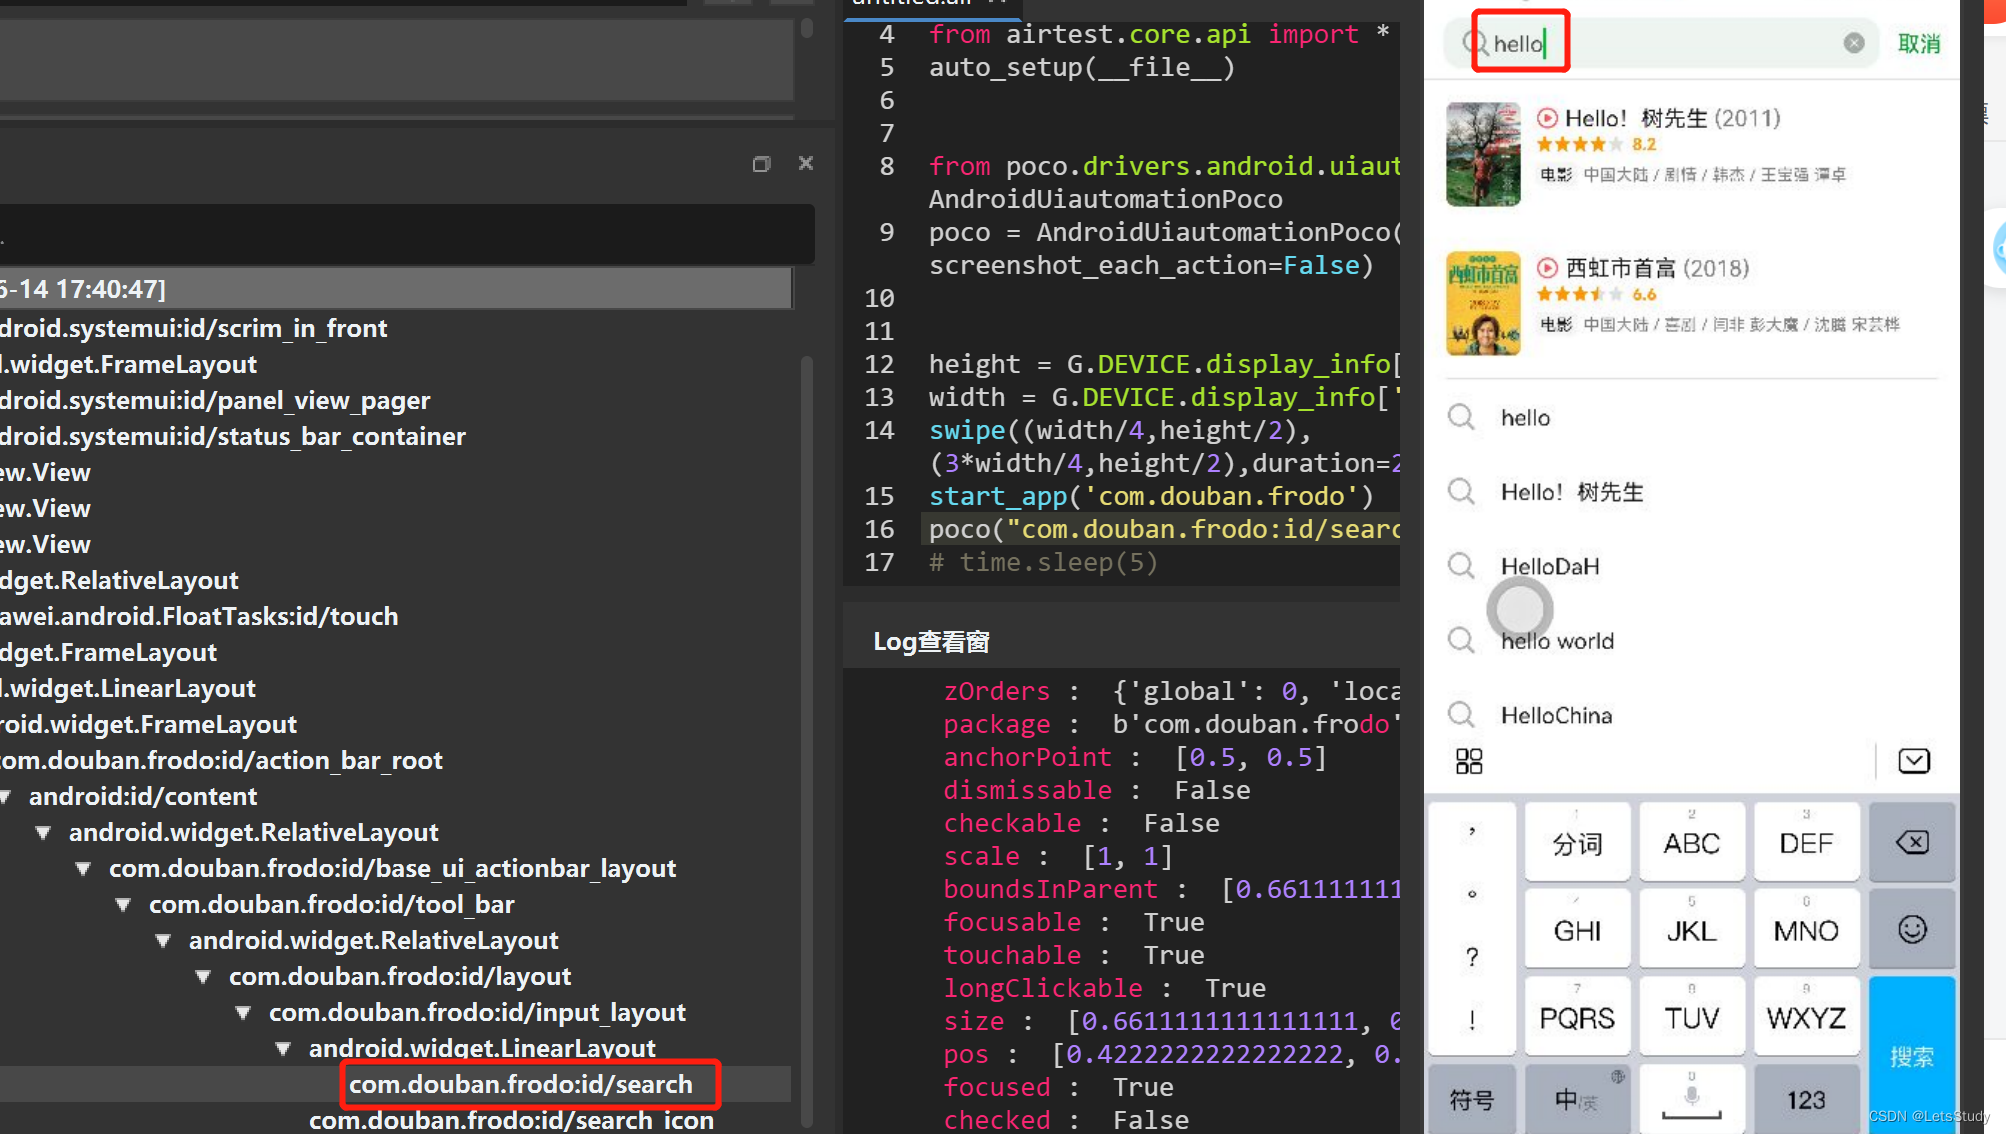Screen dimensions: 2006x1134
Task: Open 西虹市首富 (2018) result title
Action: 1656,268
